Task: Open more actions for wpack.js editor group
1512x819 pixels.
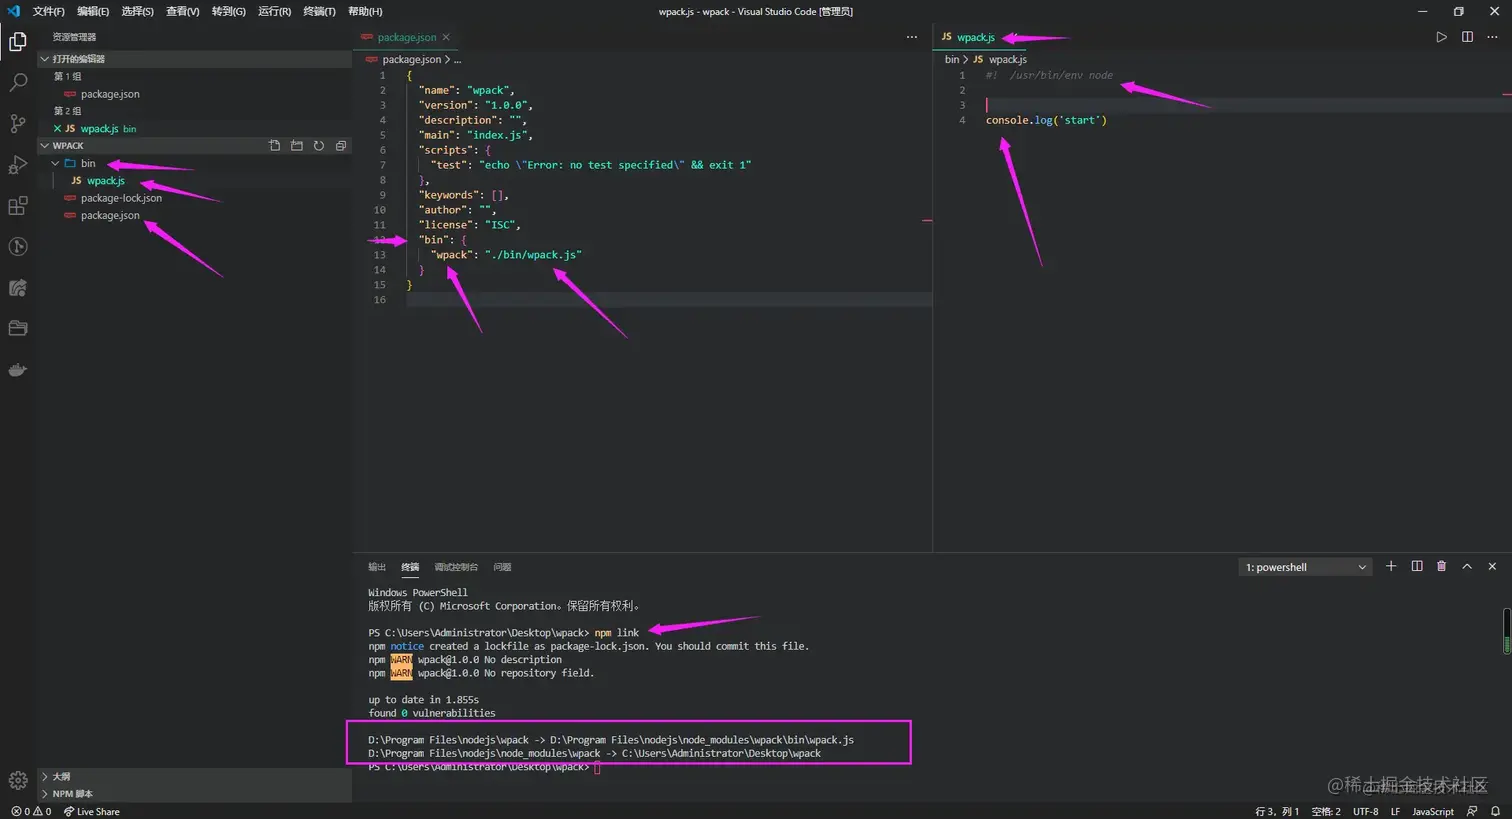Action: pyautogui.click(x=1493, y=37)
